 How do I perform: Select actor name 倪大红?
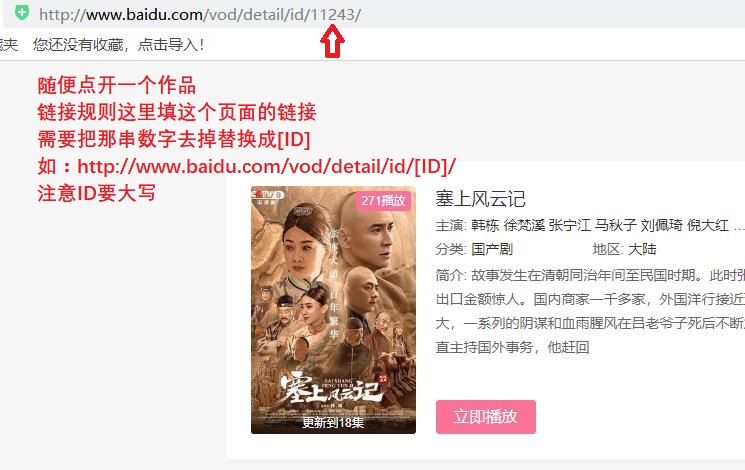coord(707,225)
